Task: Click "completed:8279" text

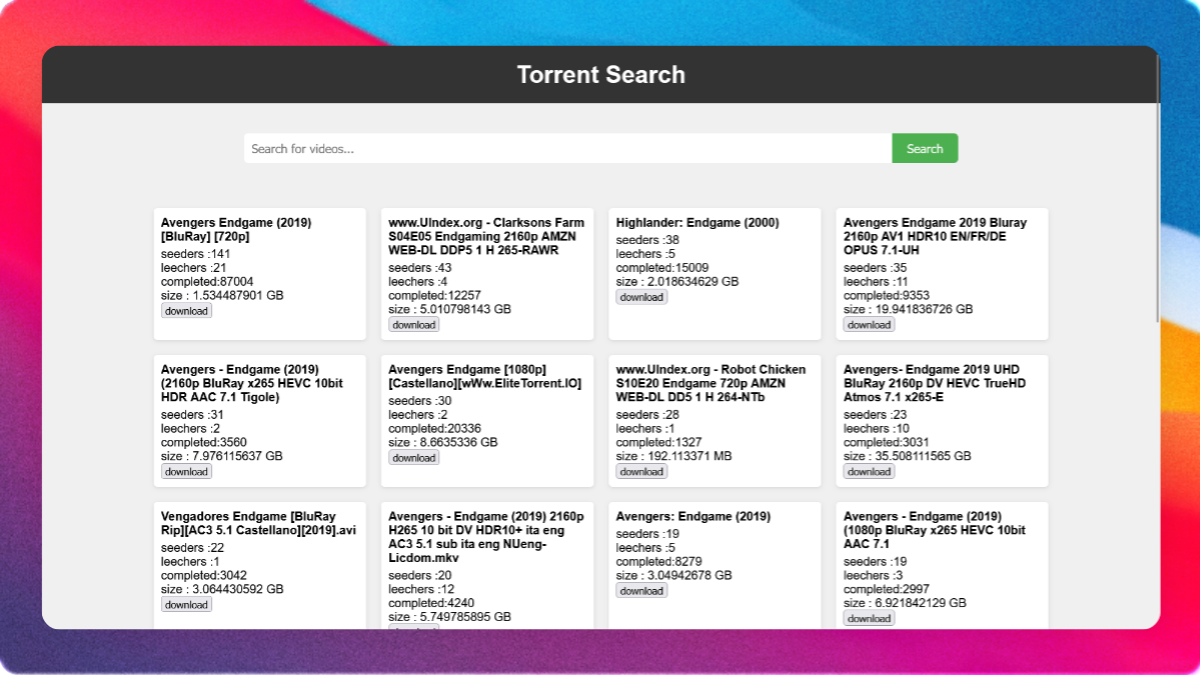Action: 659,562
